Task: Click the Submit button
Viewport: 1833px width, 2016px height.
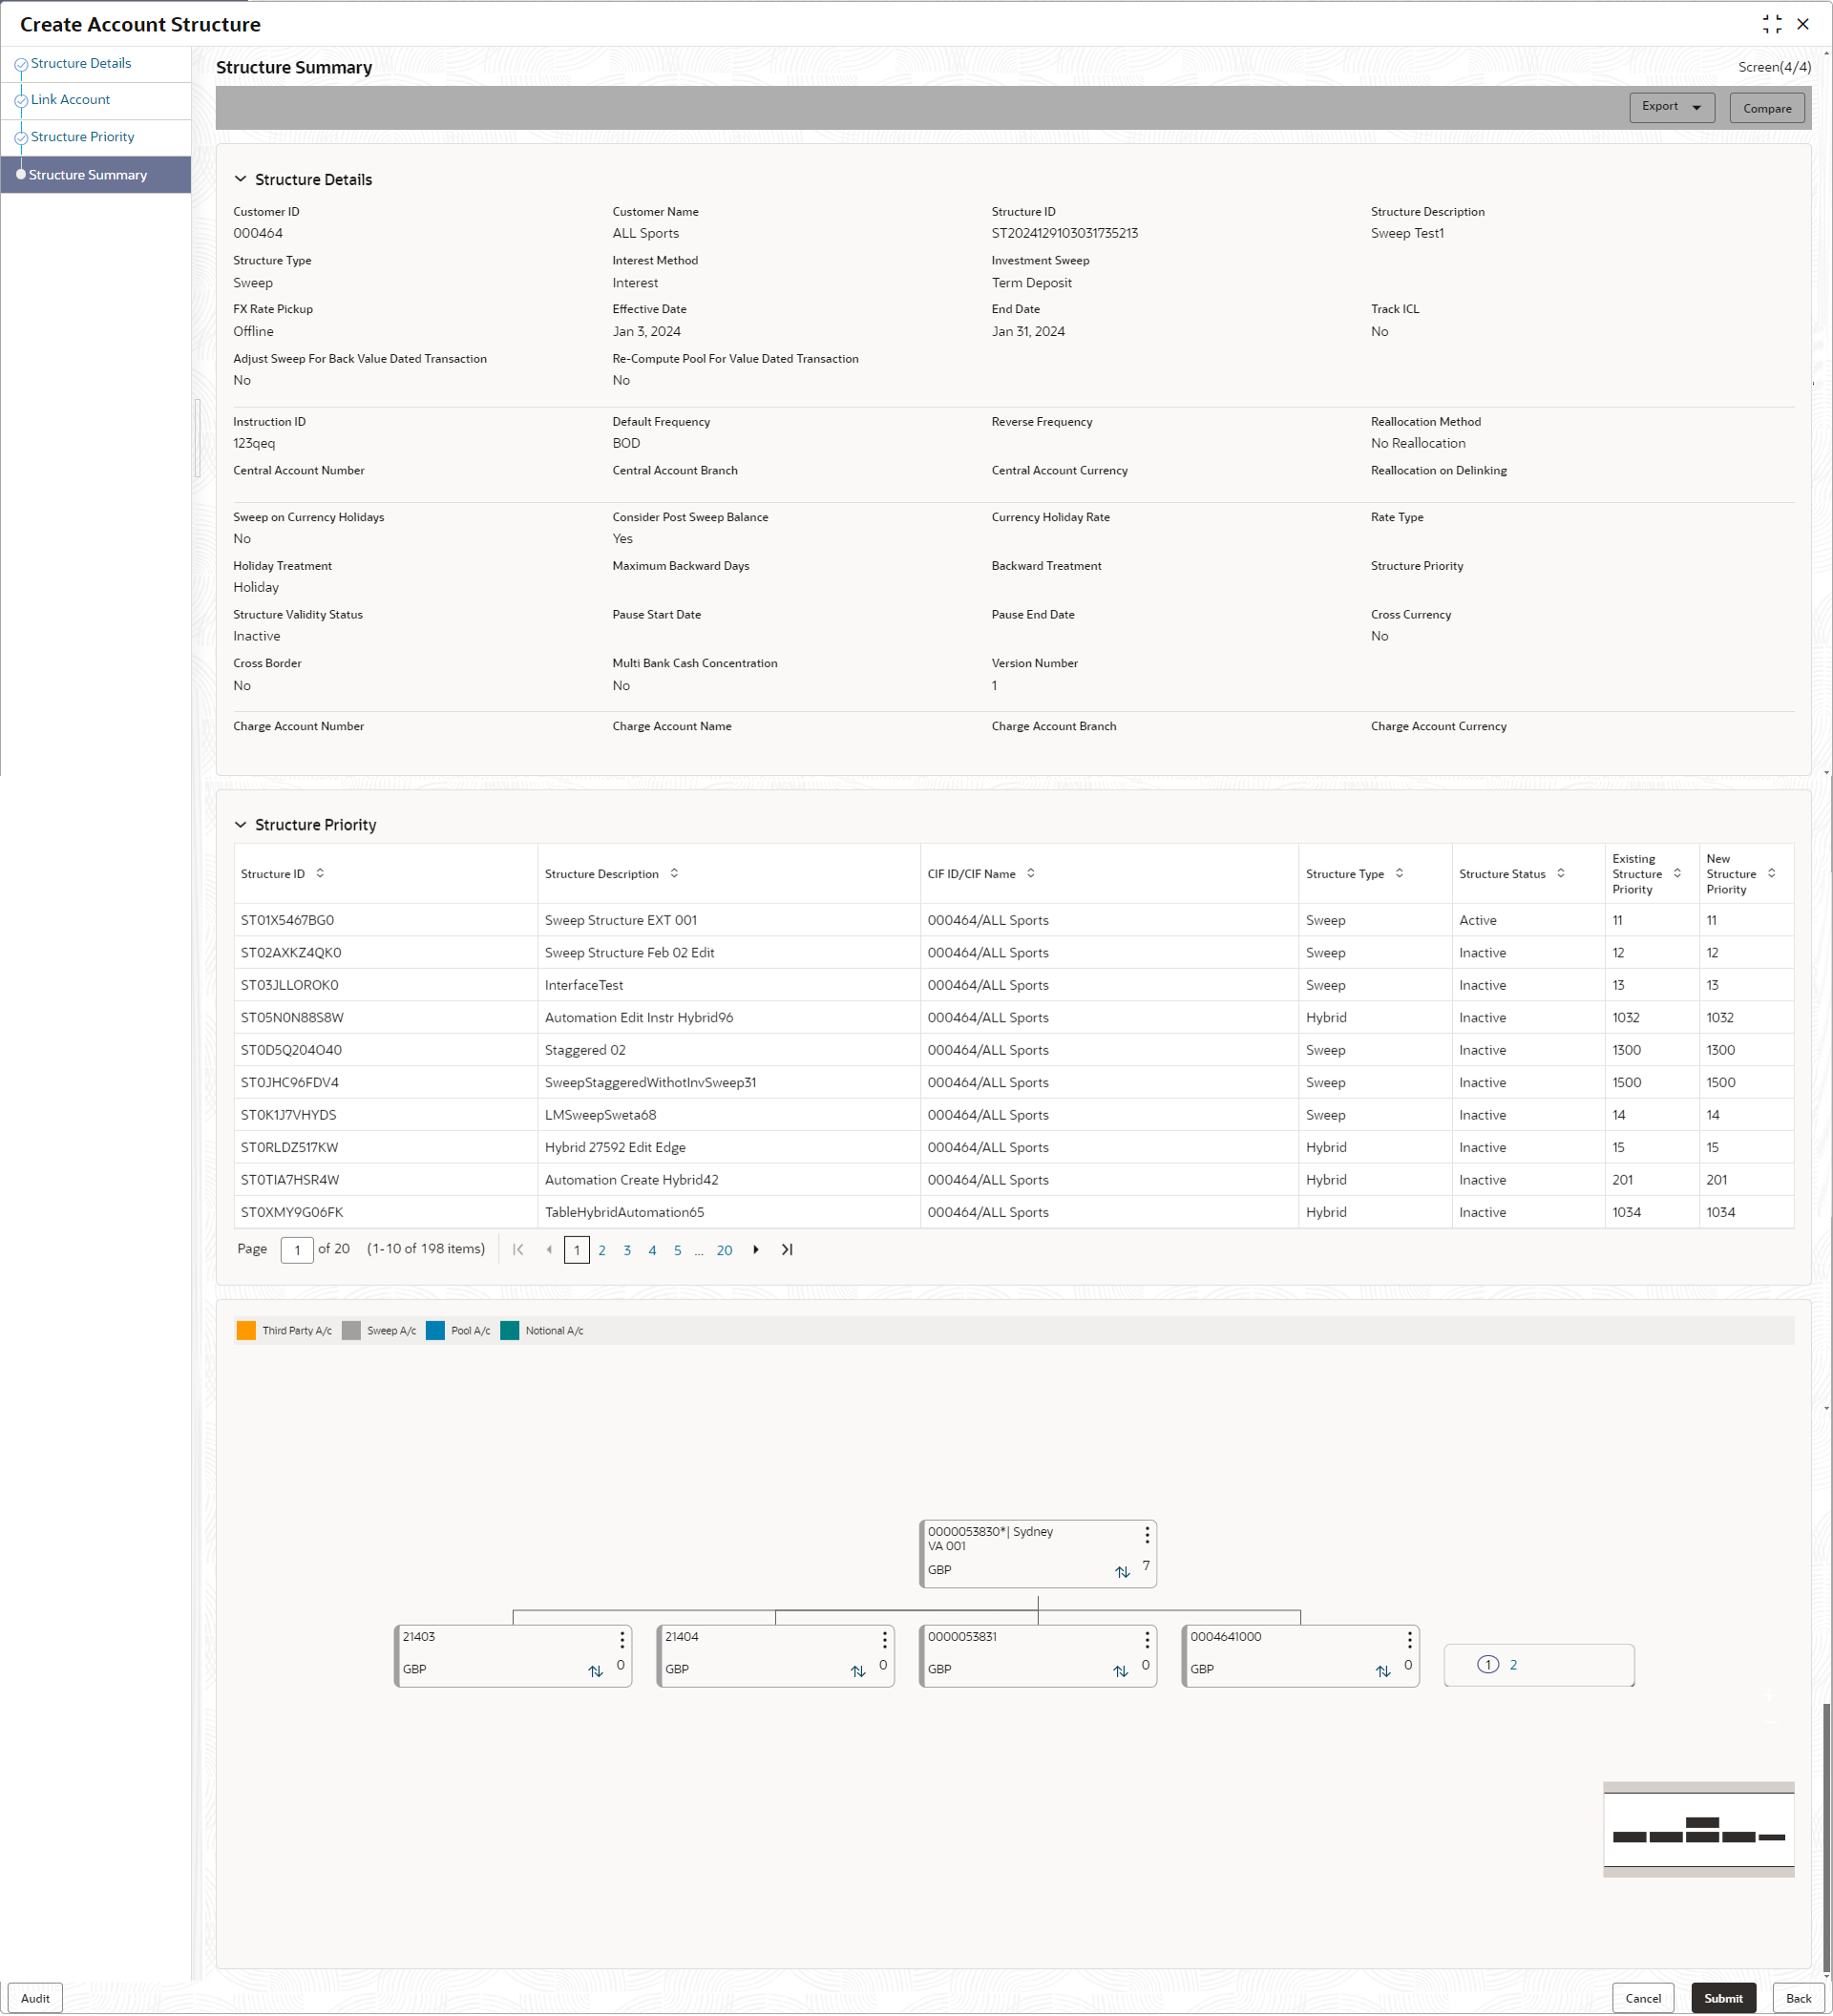Action: (x=1722, y=1997)
